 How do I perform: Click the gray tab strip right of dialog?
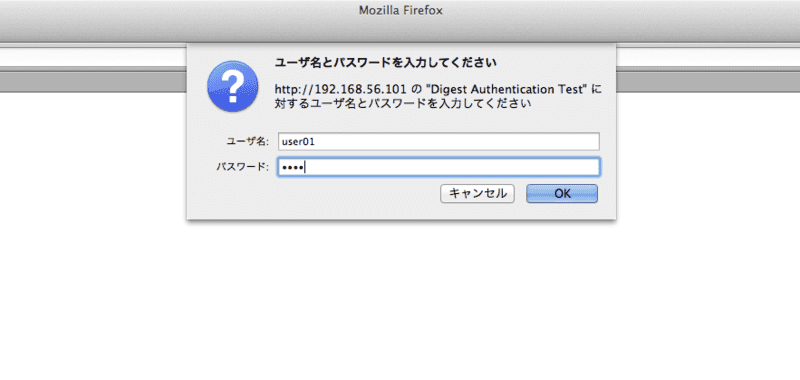pos(708,82)
